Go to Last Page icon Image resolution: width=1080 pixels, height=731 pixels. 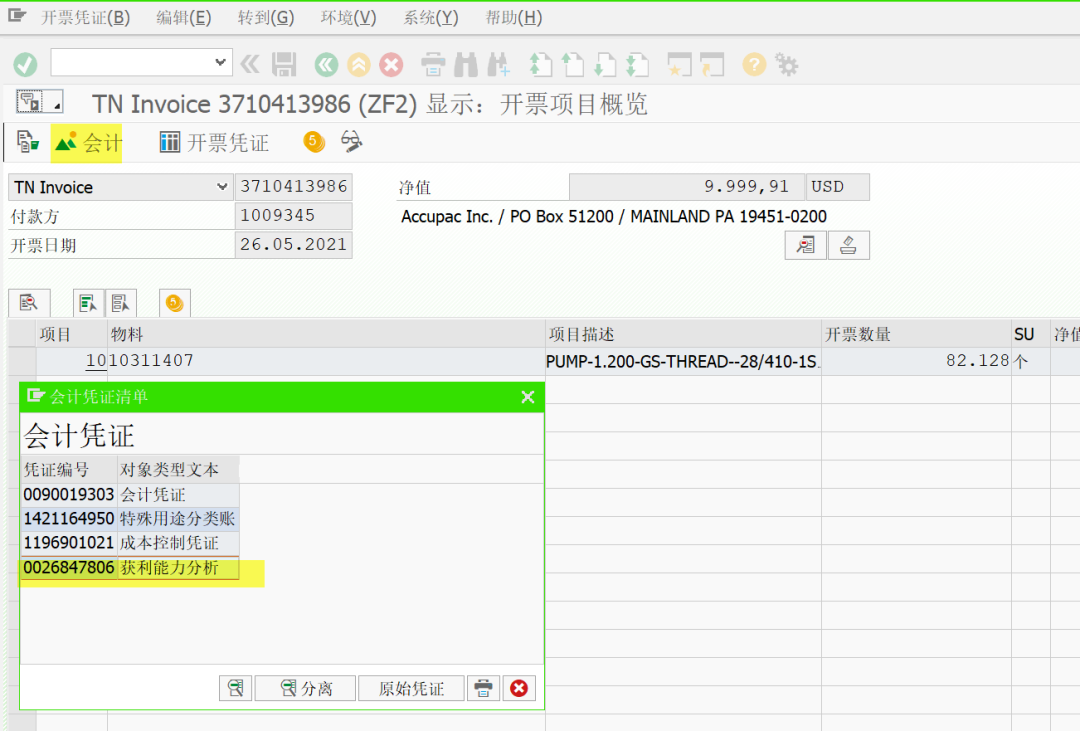(638, 65)
